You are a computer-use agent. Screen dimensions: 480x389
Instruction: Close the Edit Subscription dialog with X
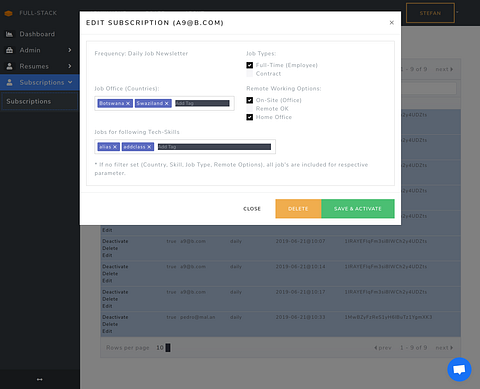(x=392, y=23)
